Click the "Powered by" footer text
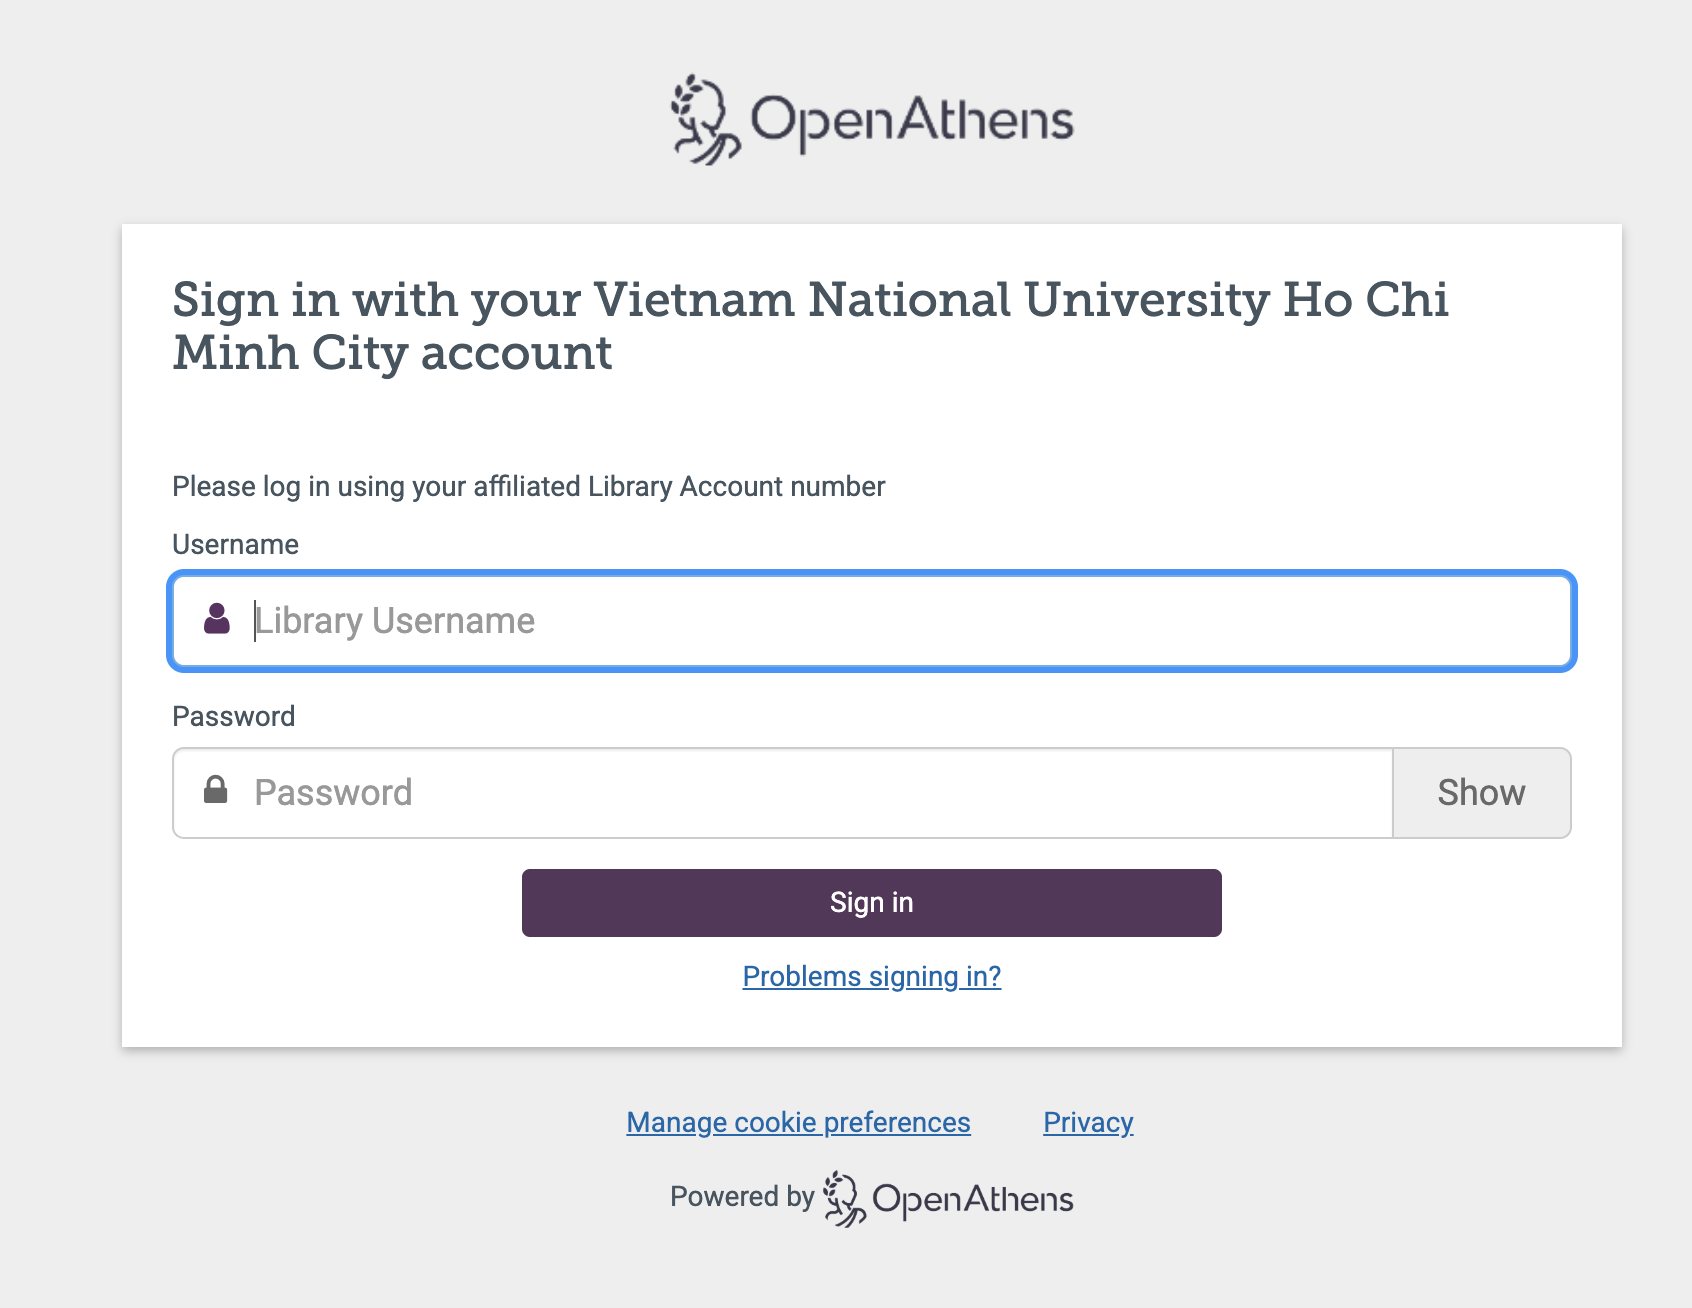 (742, 1196)
